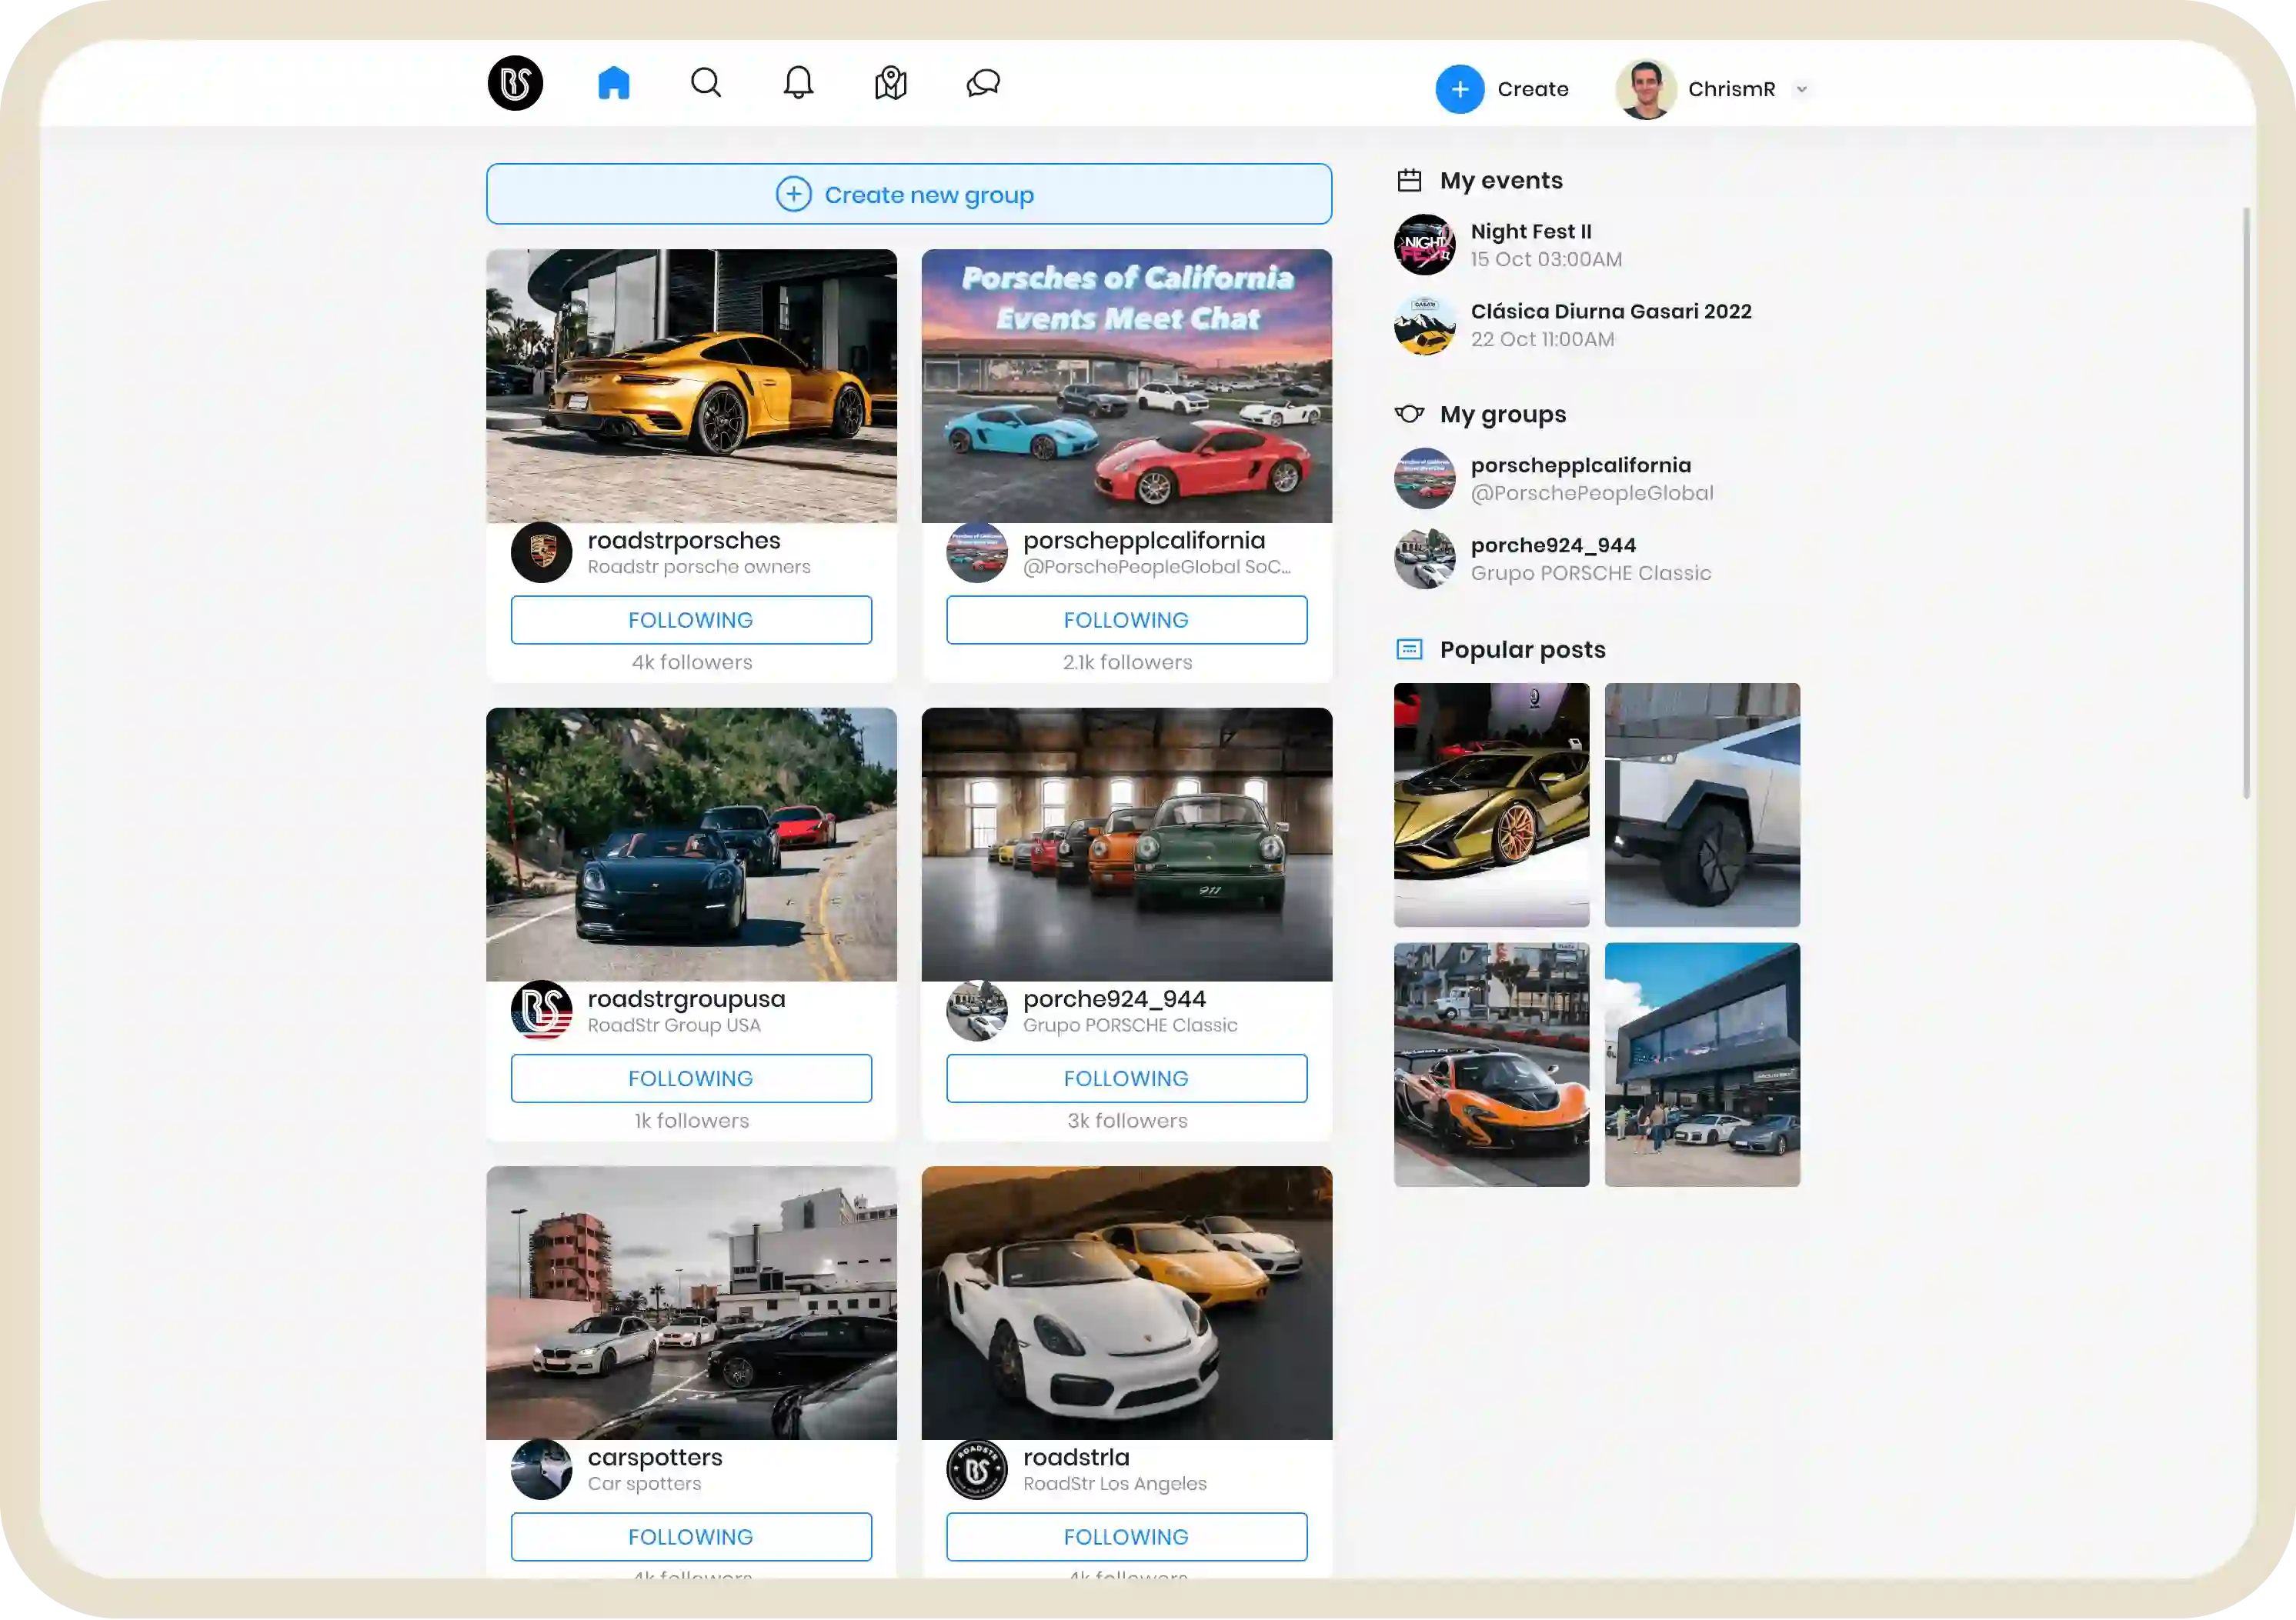Click the blue plus Create icon
The image size is (2296, 1620).
[x=1459, y=89]
